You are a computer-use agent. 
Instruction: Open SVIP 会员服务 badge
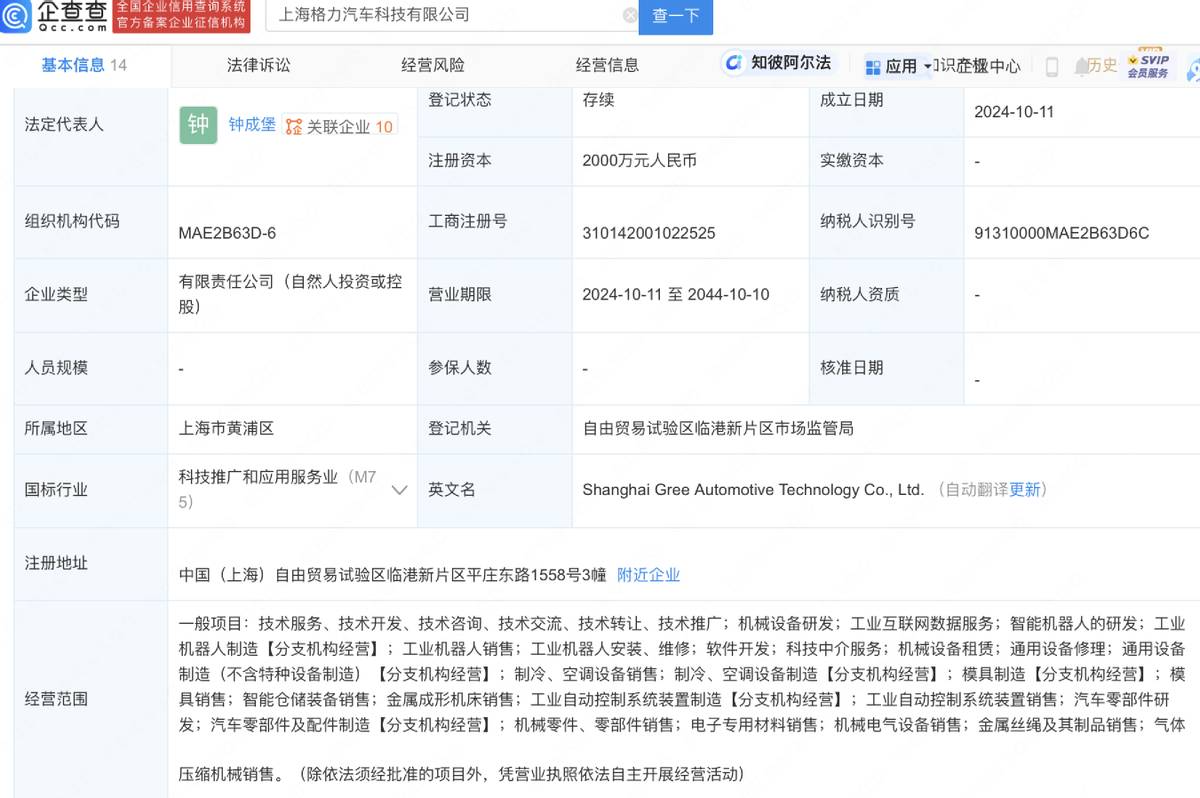pyautogui.click(x=1148, y=64)
